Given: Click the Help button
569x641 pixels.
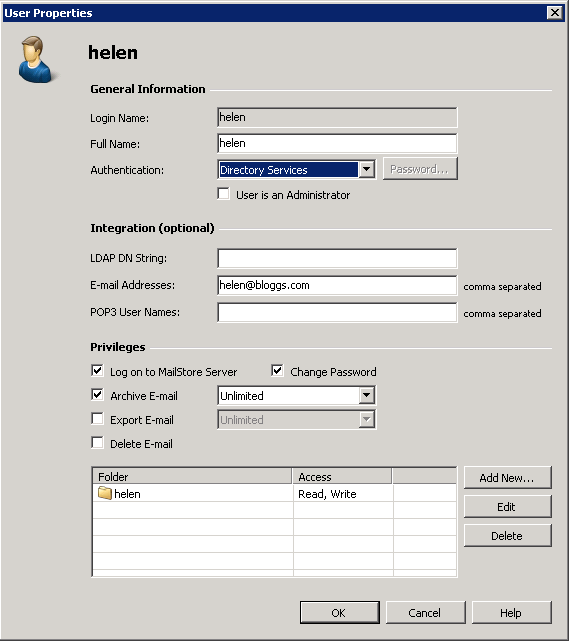Looking at the screenshot, I should coord(511,612).
